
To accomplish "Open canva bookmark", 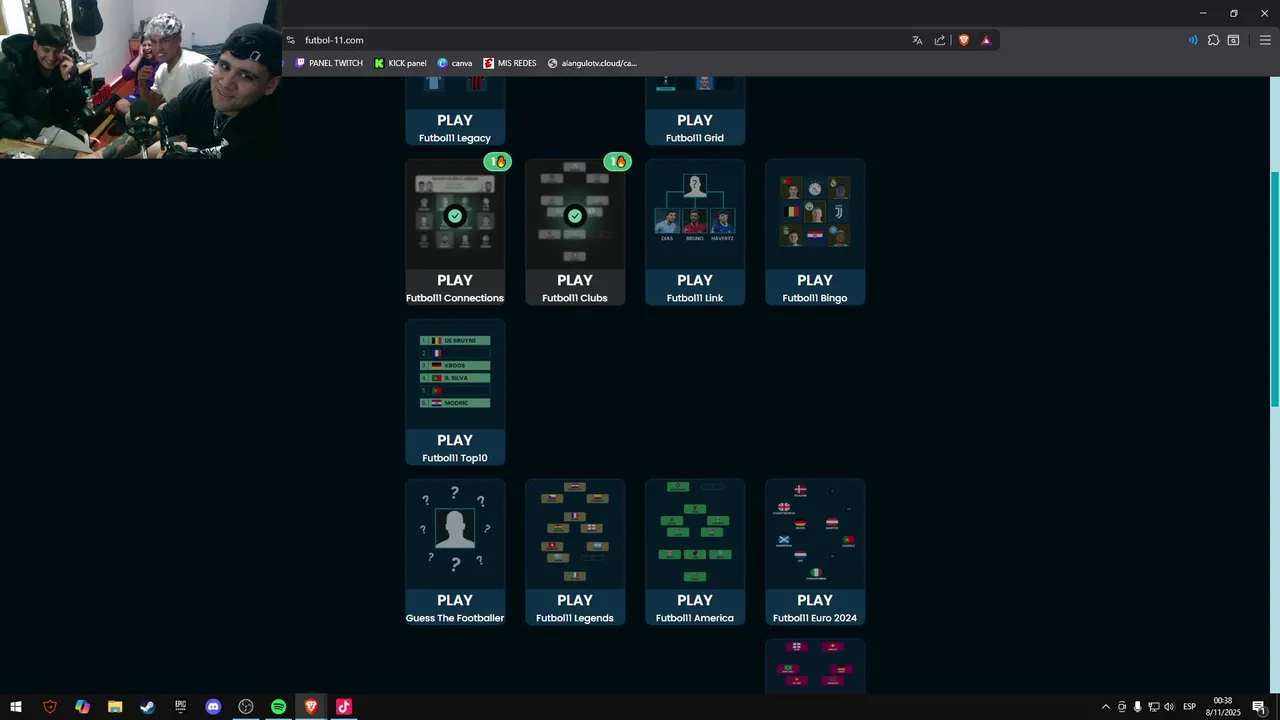I will pos(455,63).
